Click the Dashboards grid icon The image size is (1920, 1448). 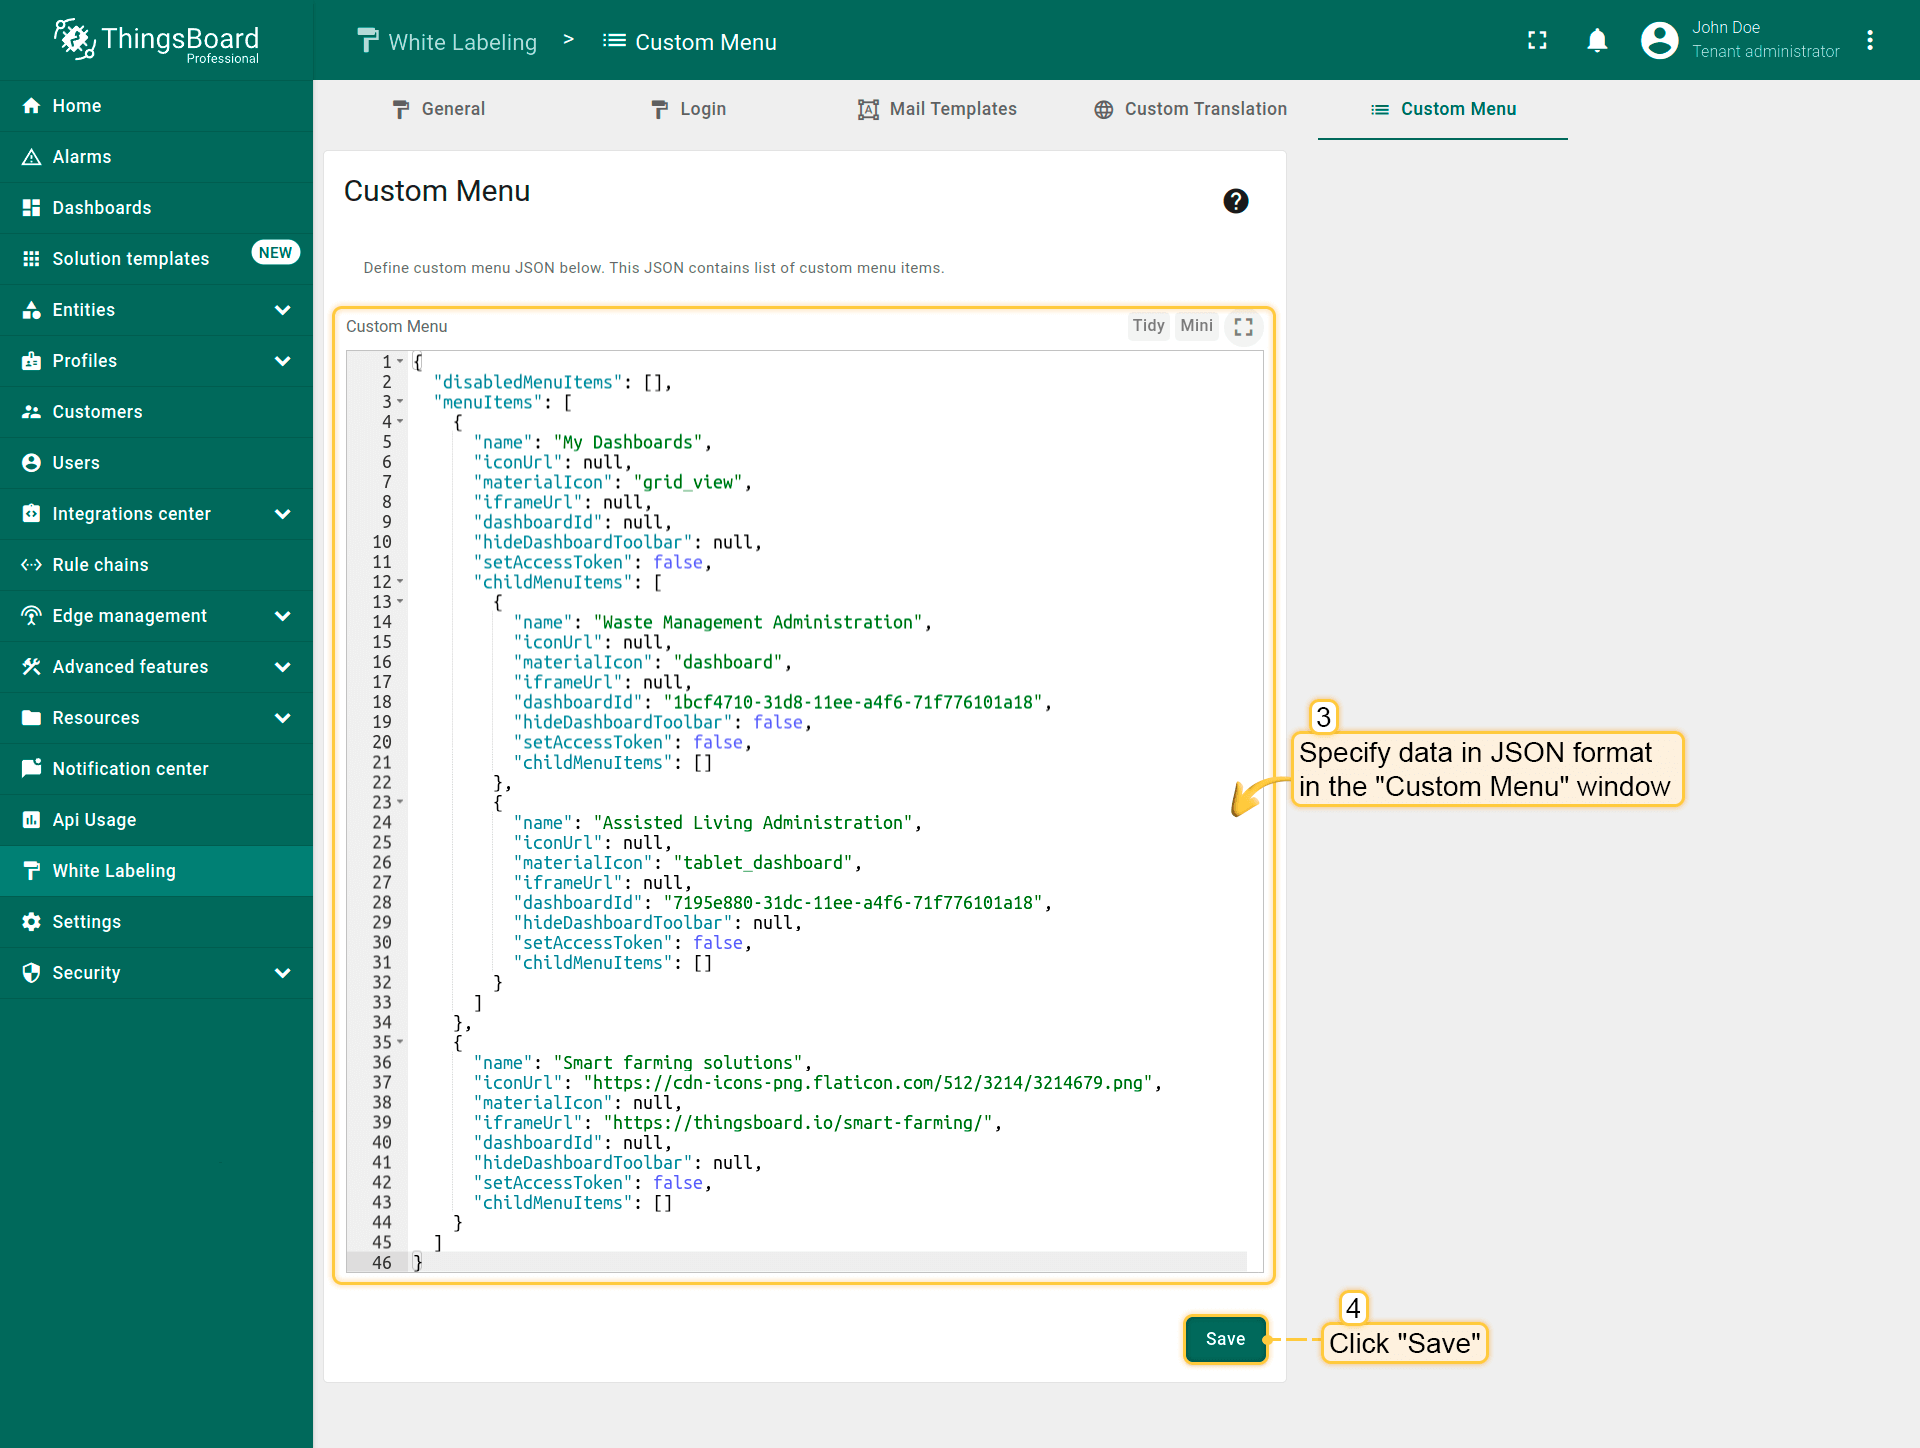click(x=32, y=208)
